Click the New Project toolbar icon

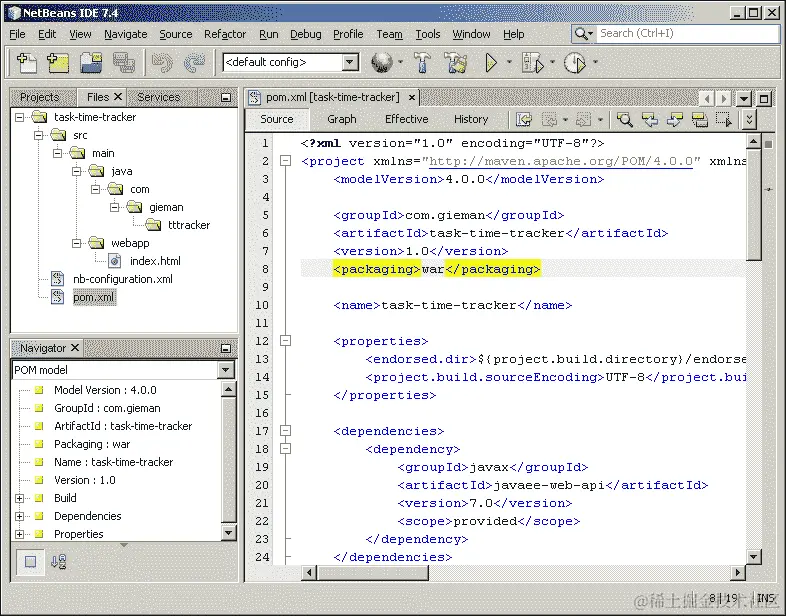click(x=58, y=63)
